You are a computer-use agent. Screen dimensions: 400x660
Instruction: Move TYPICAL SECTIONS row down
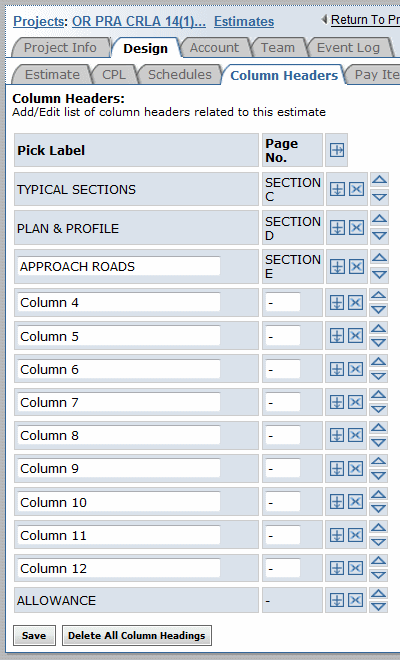379,197
